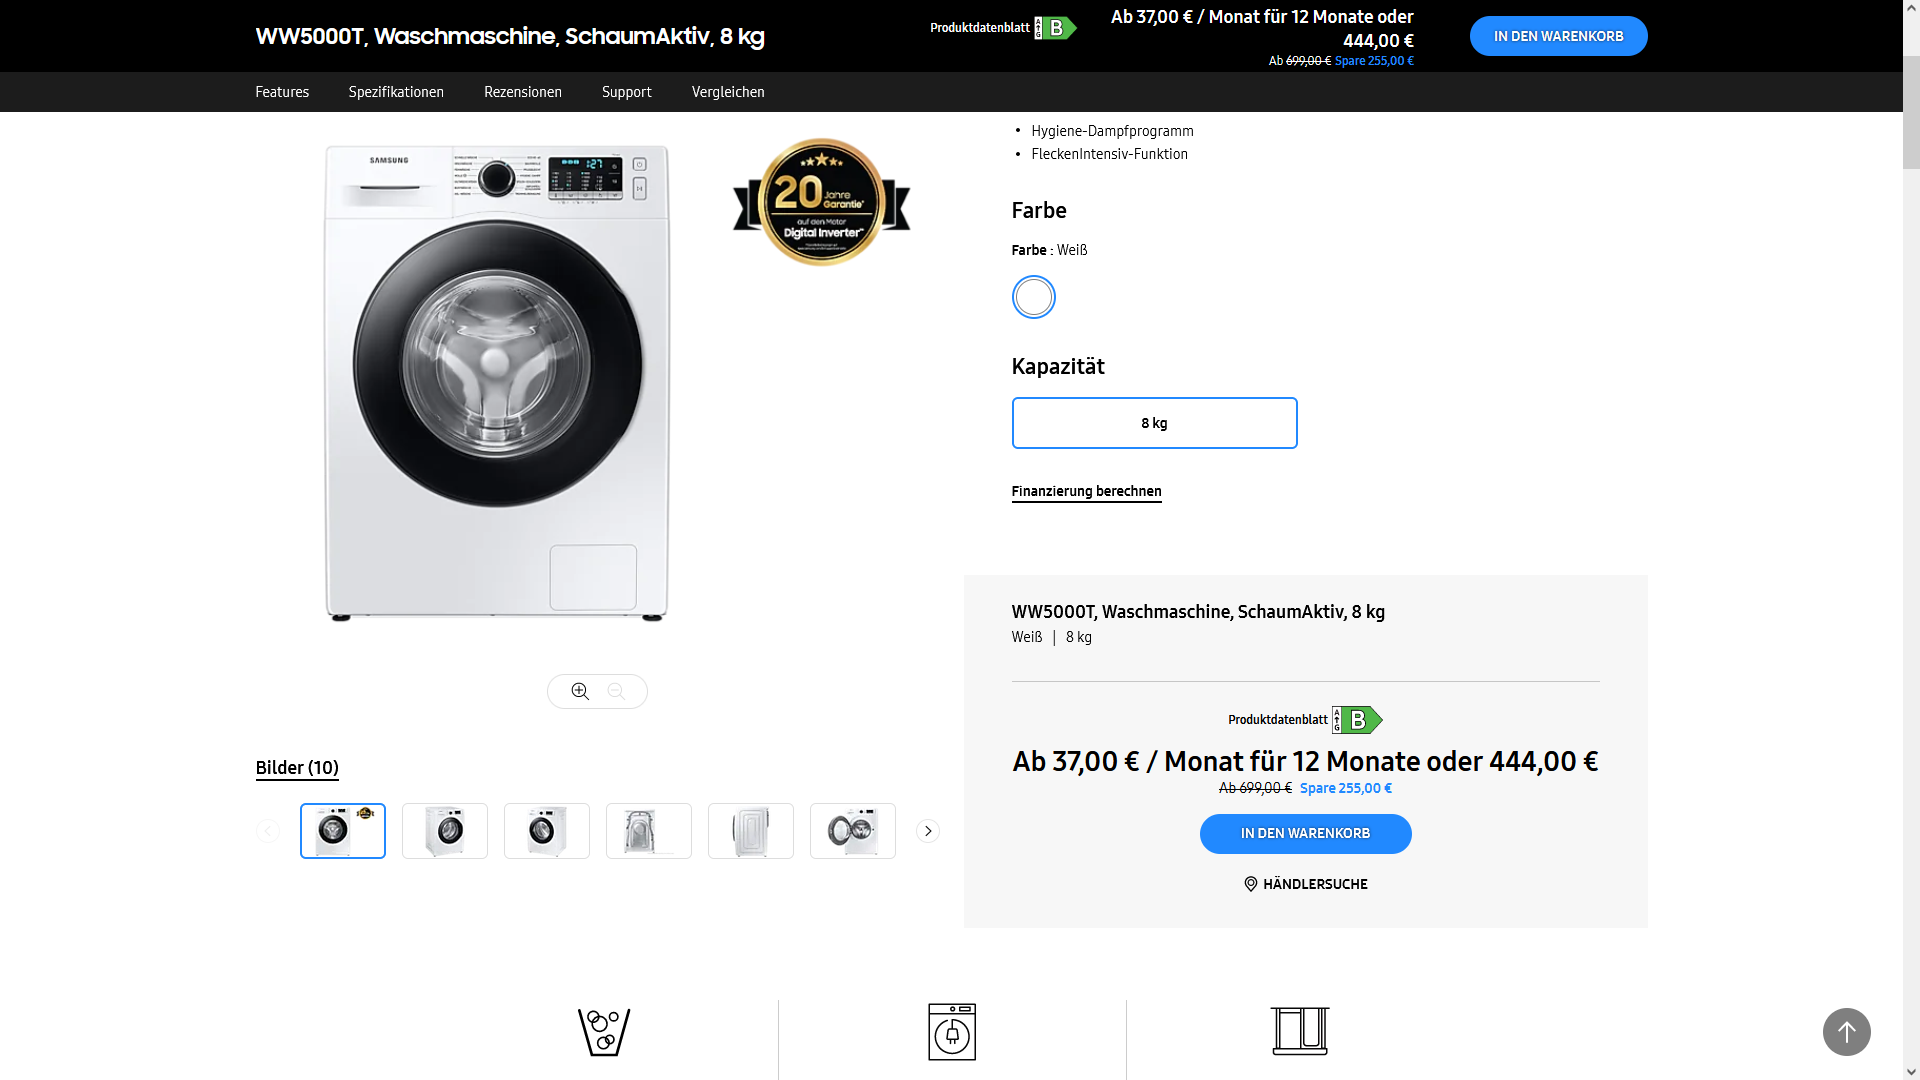The width and height of the screenshot is (1920, 1080).
Task: Open the second gallery thumbnail image
Action: [x=445, y=831]
